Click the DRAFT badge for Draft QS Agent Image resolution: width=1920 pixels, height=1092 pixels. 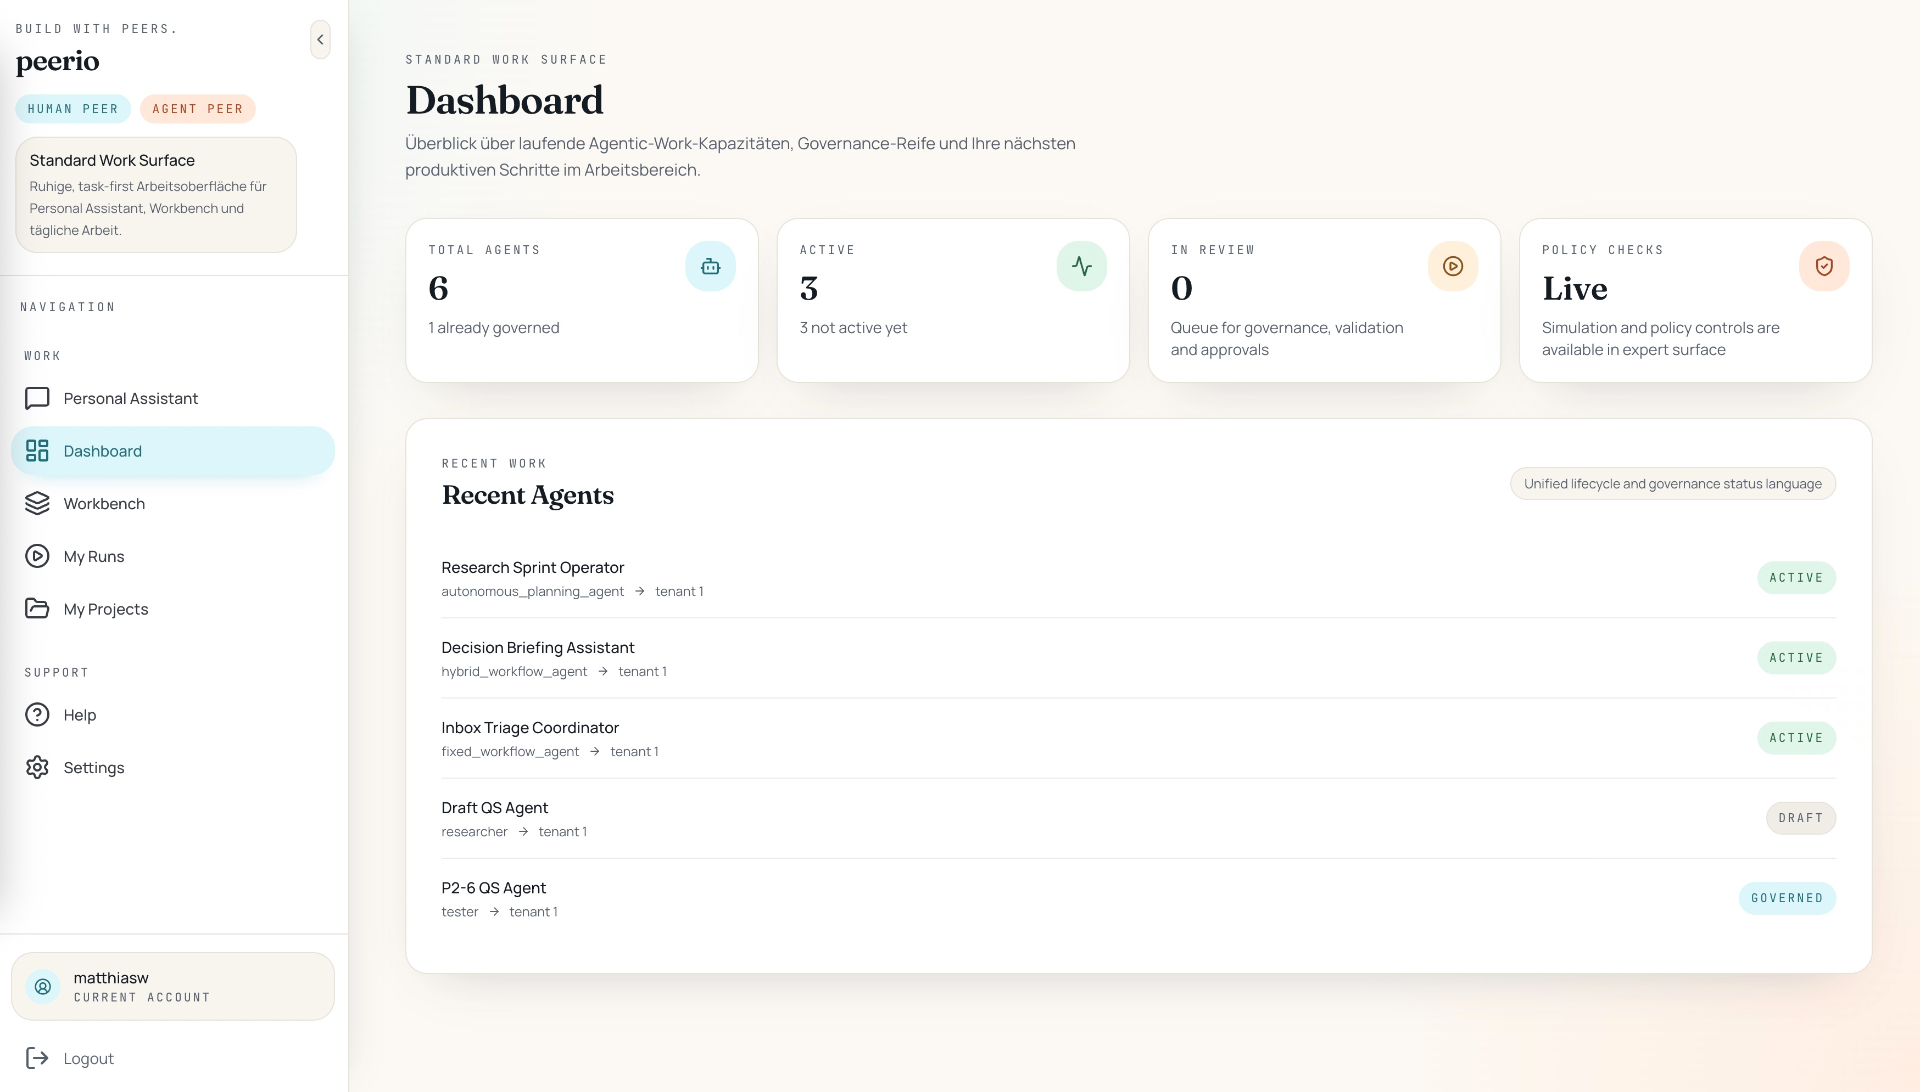tap(1801, 818)
